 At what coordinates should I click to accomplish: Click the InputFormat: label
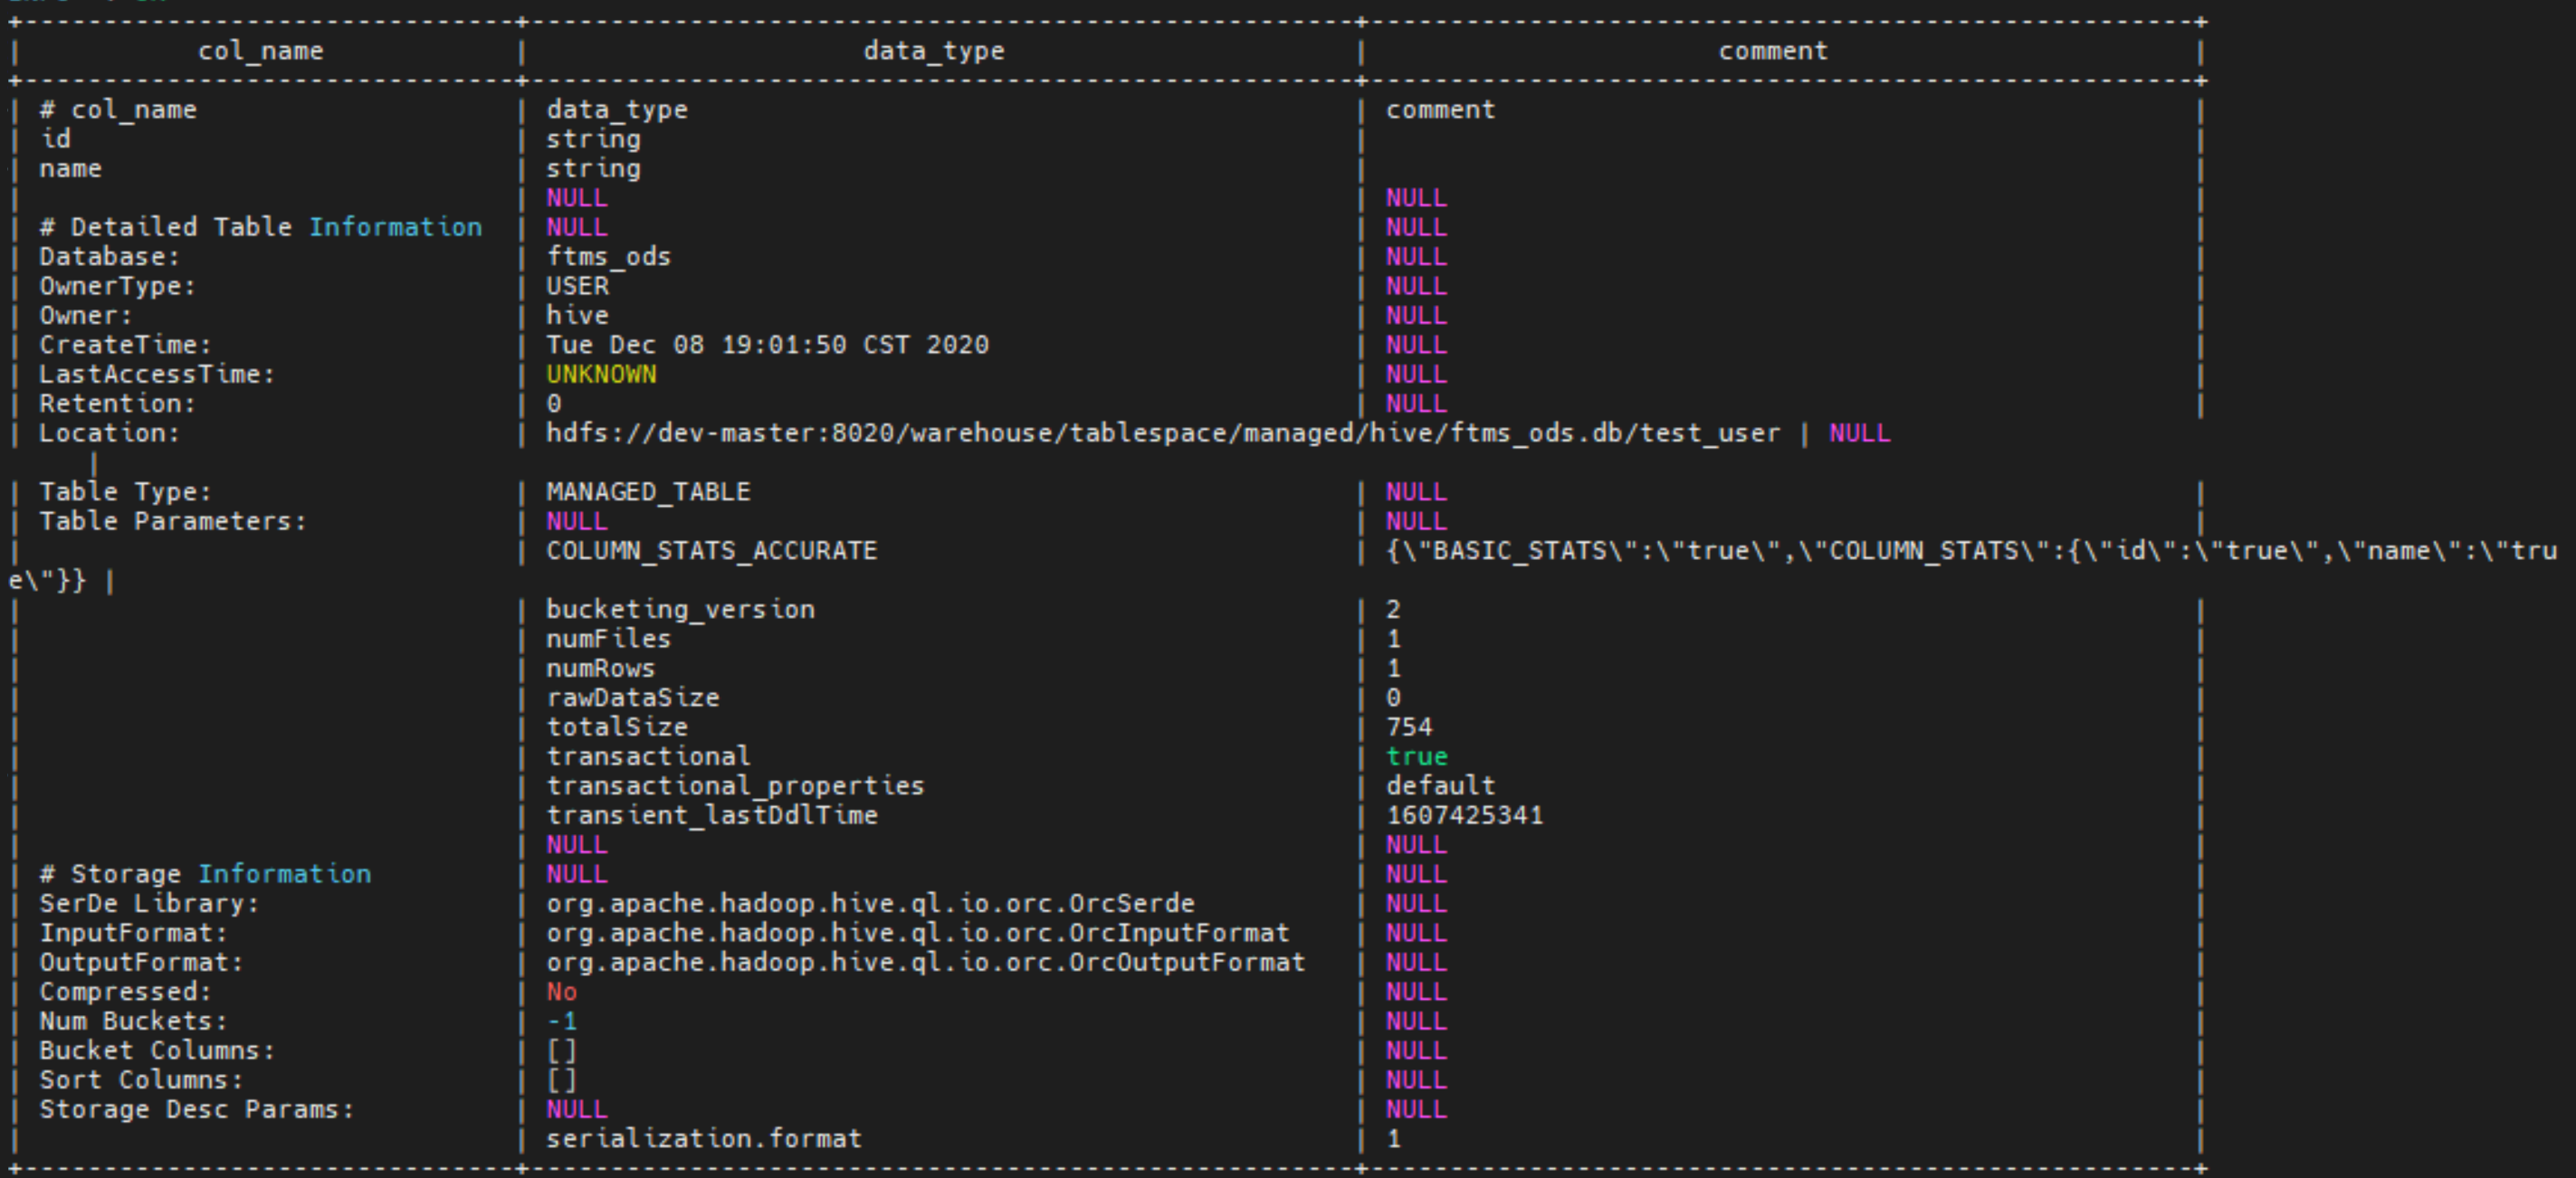point(133,933)
